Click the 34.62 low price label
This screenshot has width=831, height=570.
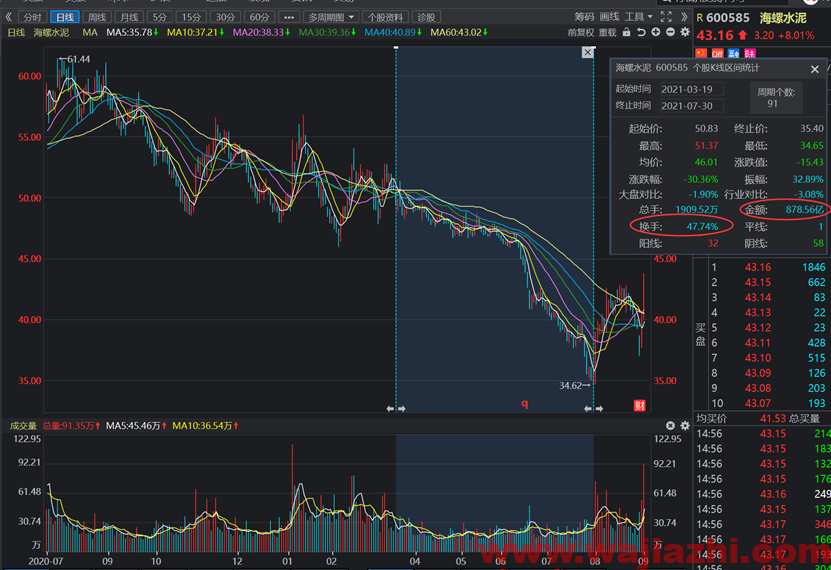(x=570, y=386)
